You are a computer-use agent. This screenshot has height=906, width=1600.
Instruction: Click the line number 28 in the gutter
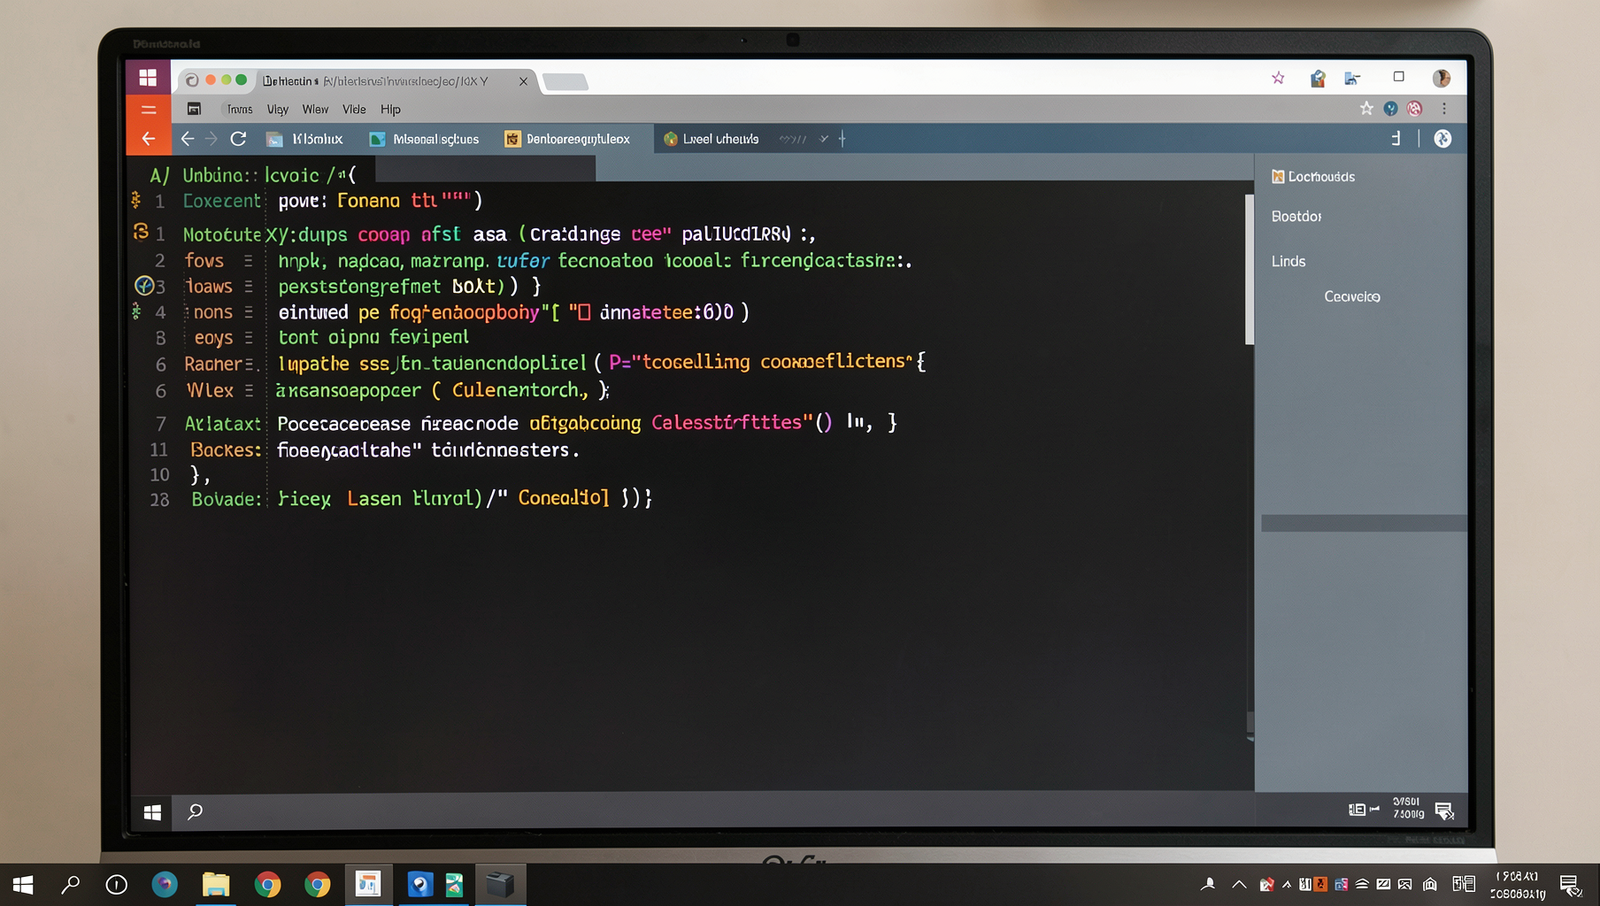[x=160, y=499]
